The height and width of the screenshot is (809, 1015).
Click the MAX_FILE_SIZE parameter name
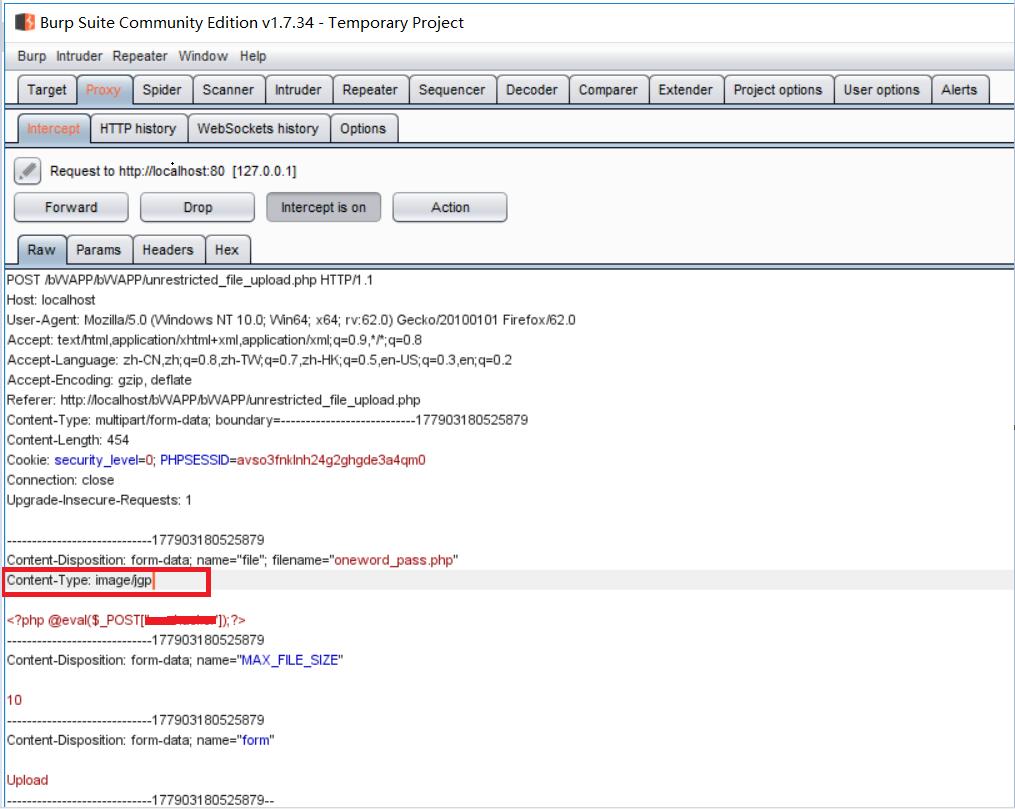pyautogui.click(x=289, y=661)
